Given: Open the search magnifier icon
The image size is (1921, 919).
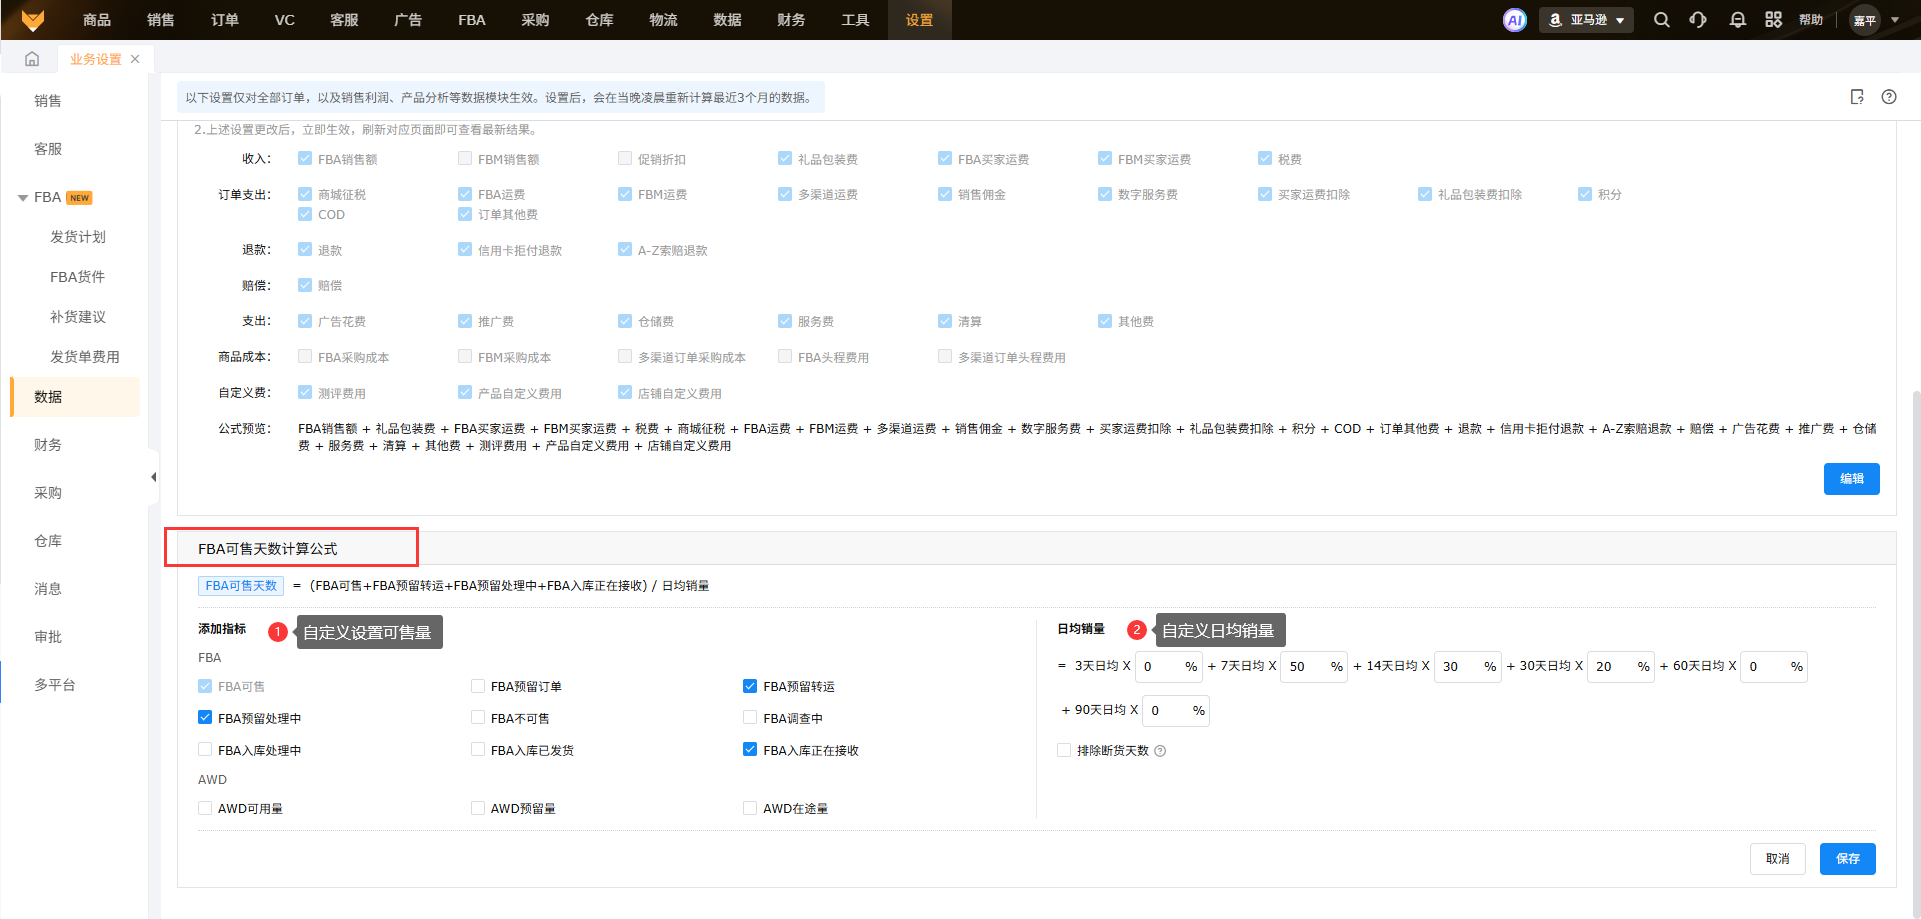Looking at the screenshot, I should (x=1661, y=20).
